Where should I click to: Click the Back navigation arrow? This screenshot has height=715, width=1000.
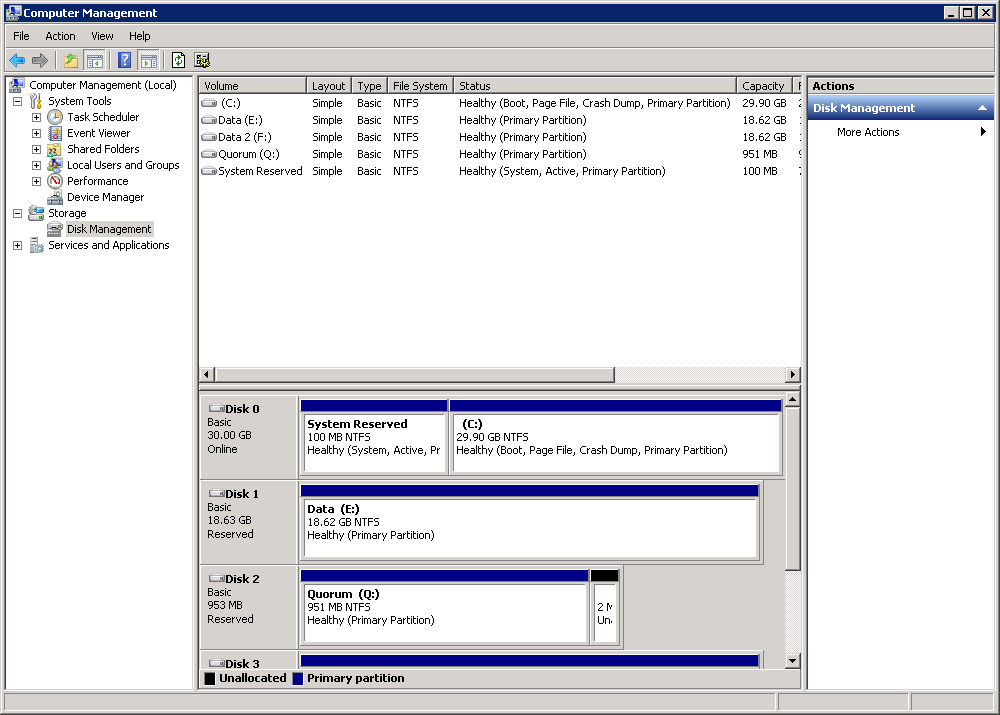pyautogui.click(x=16, y=60)
